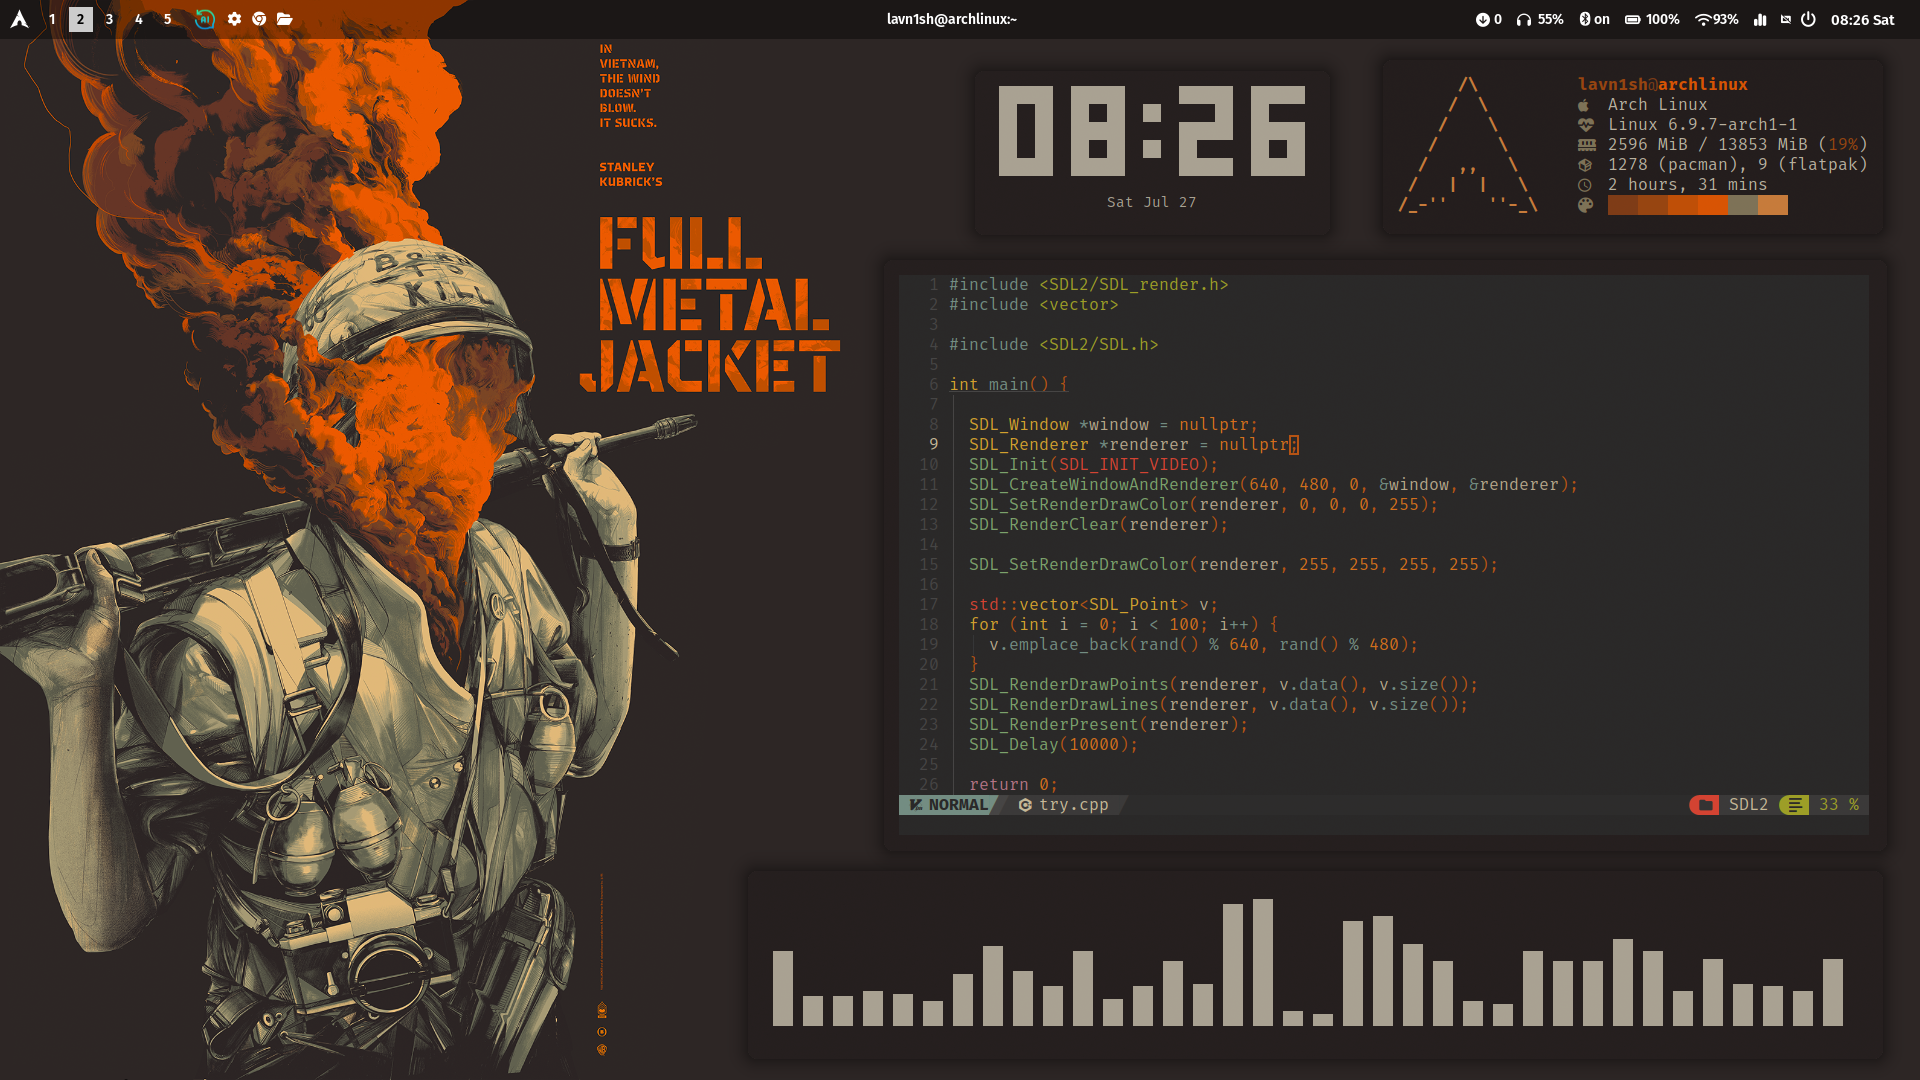The image size is (1920, 1080).
Task: Click line 1 include SDL_render.h
Action: click(x=1088, y=284)
